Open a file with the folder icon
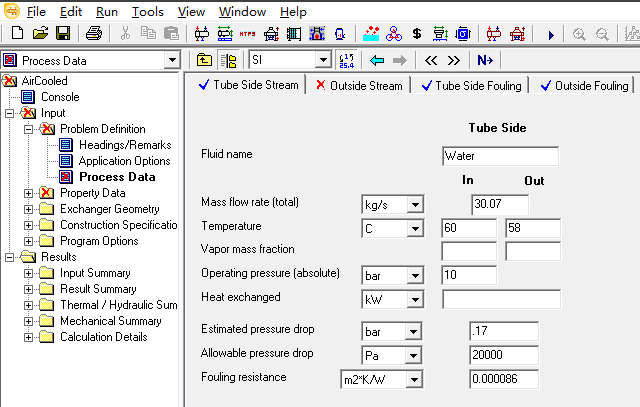The image size is (640, 407). click(x=40, y=33)
